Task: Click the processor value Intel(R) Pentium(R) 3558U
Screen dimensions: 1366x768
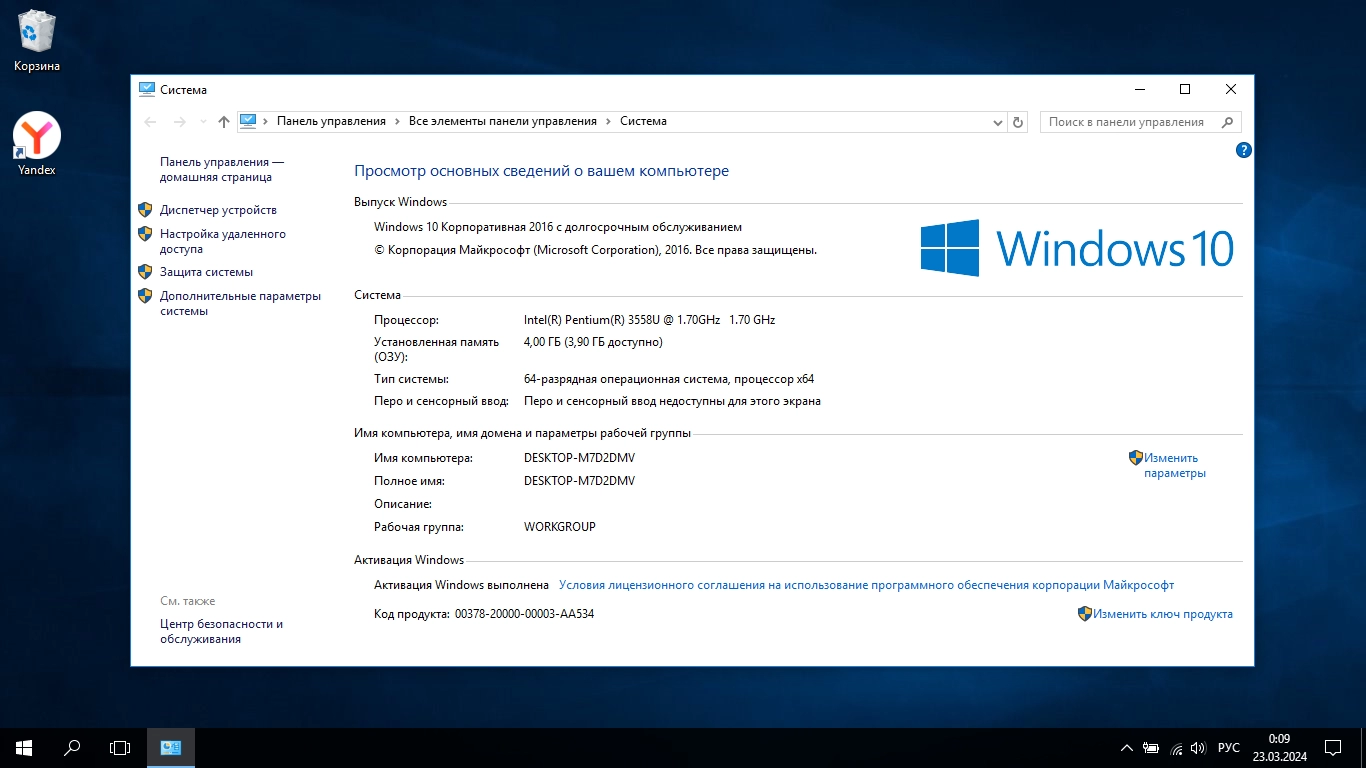Action: click(649, 320)
